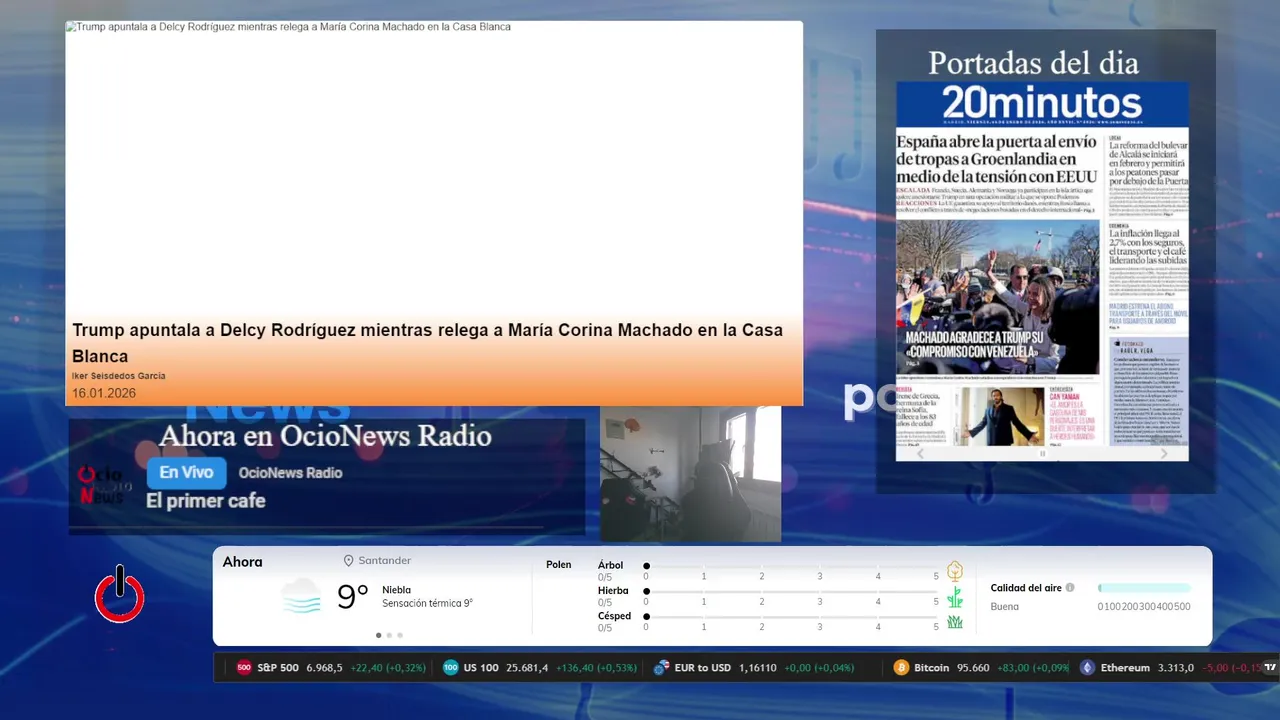Click the lawn pollen icon beside Césped scale
This screenshot has width=1280, height=720.
pos(955,622)
